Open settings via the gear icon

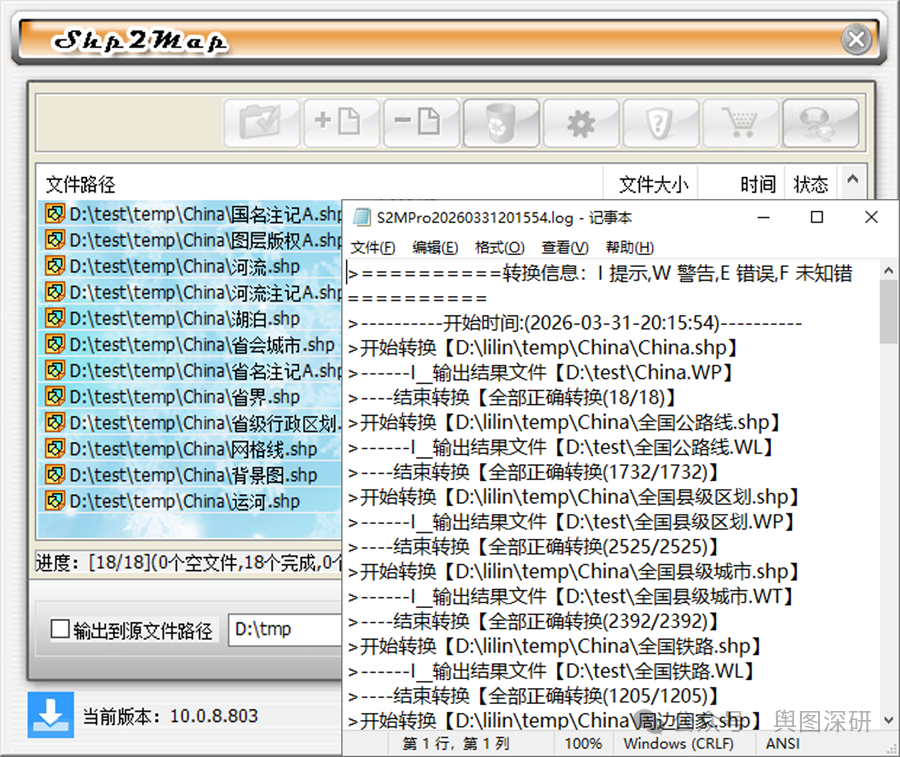coord(581,121)
